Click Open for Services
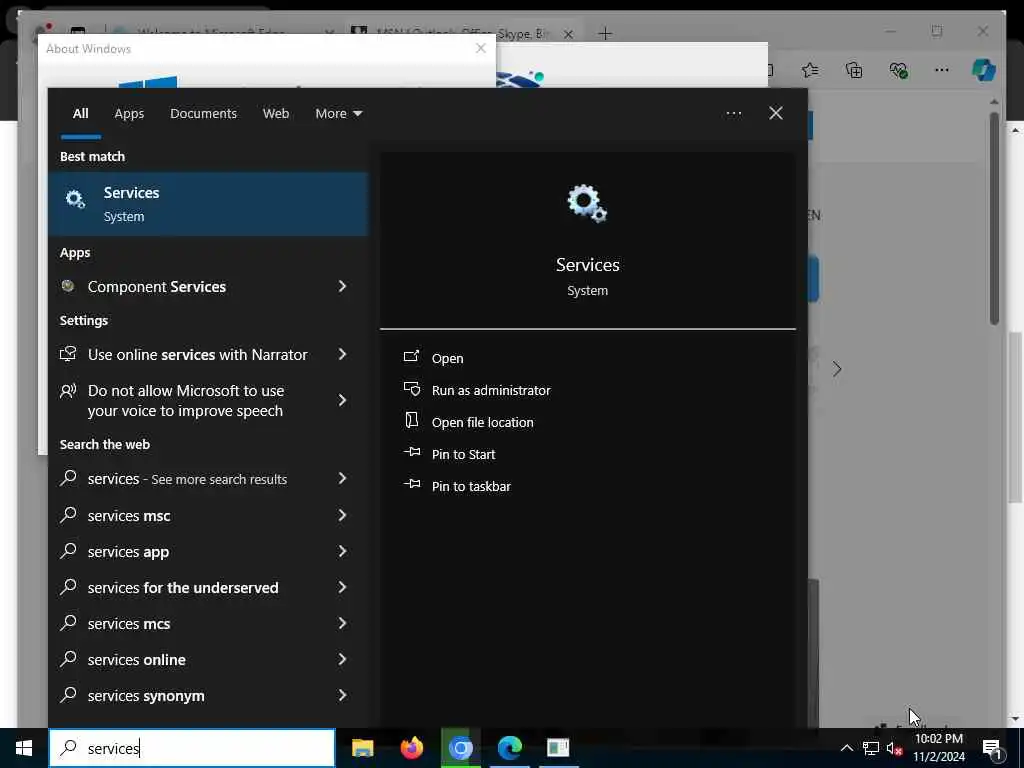Image resolution: width=1024 pixels, height=768 pixels. [447, 359]
